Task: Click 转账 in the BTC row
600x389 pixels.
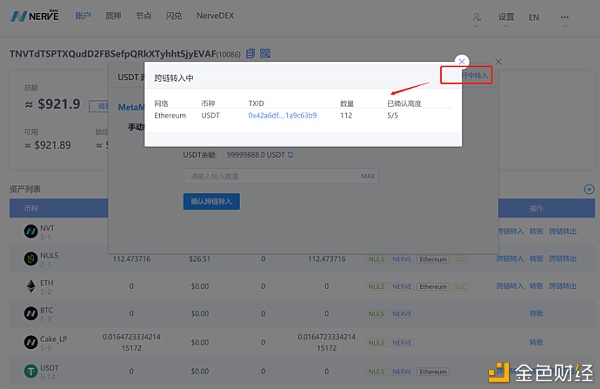Action: (536, 313)
